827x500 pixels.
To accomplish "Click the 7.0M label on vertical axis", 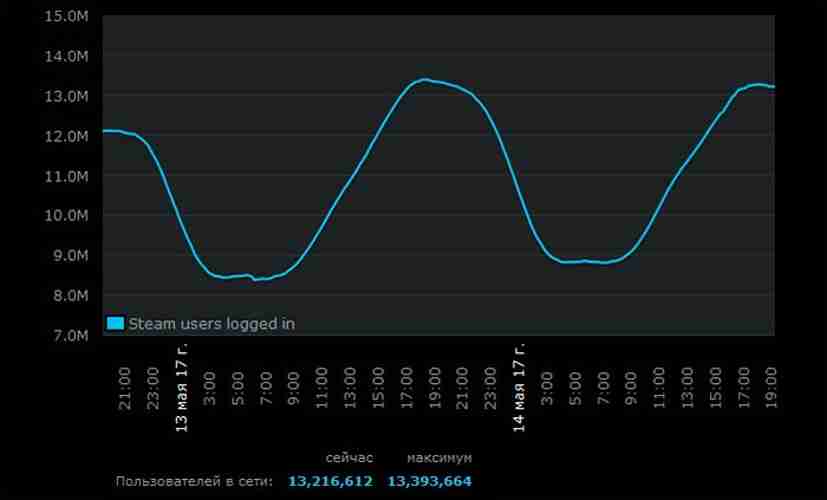I will (x=70, y=335).
